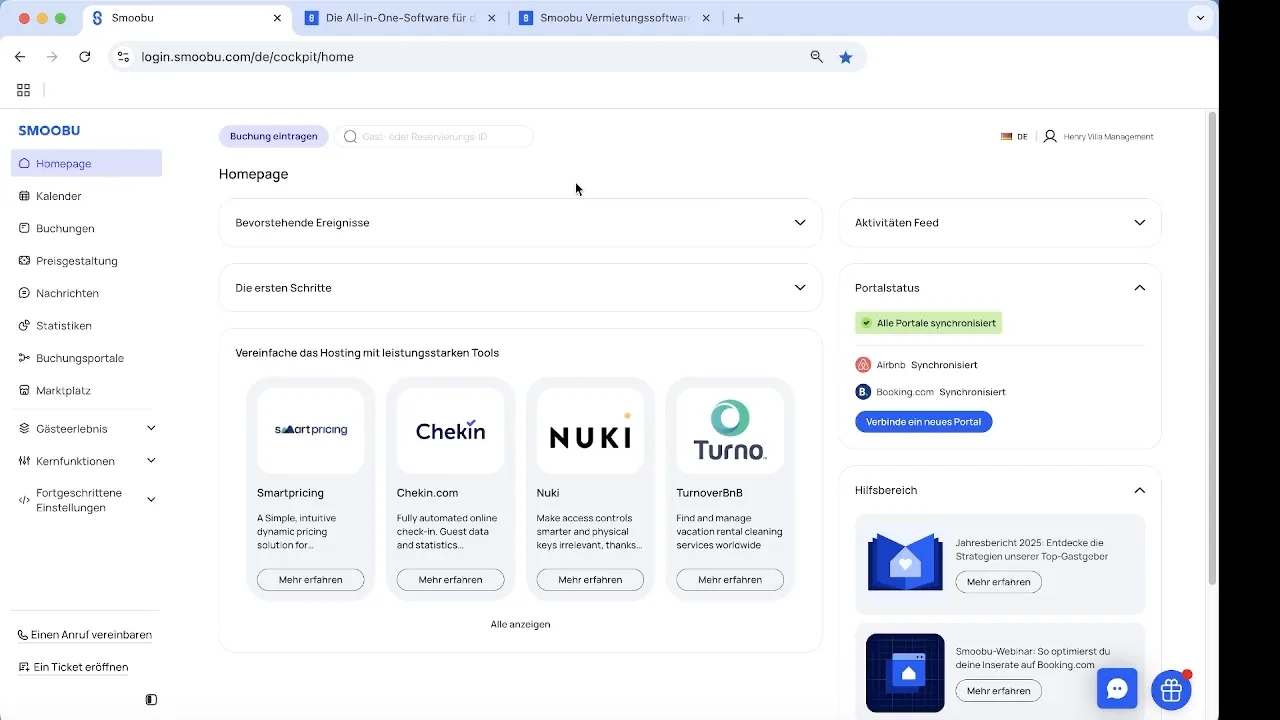The width and height of the screenshot is (1280, 720).
Task: Click the Airbnb portal status icon
Action: click(863, 364)
